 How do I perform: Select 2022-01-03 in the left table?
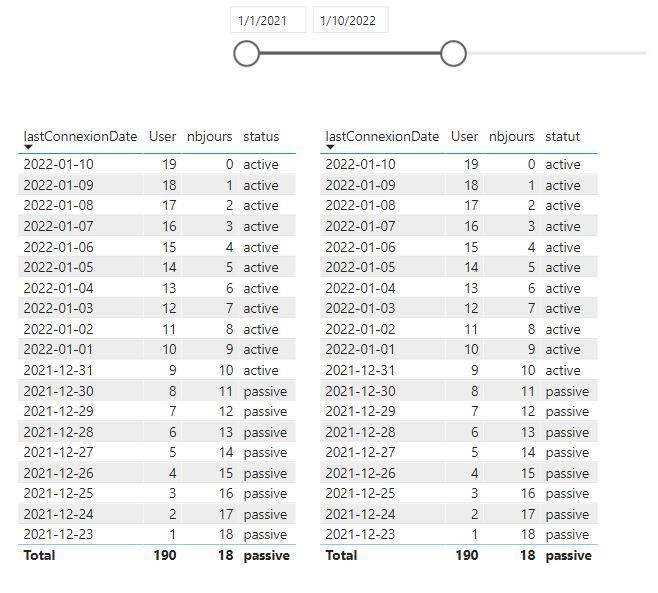(58, 308)
